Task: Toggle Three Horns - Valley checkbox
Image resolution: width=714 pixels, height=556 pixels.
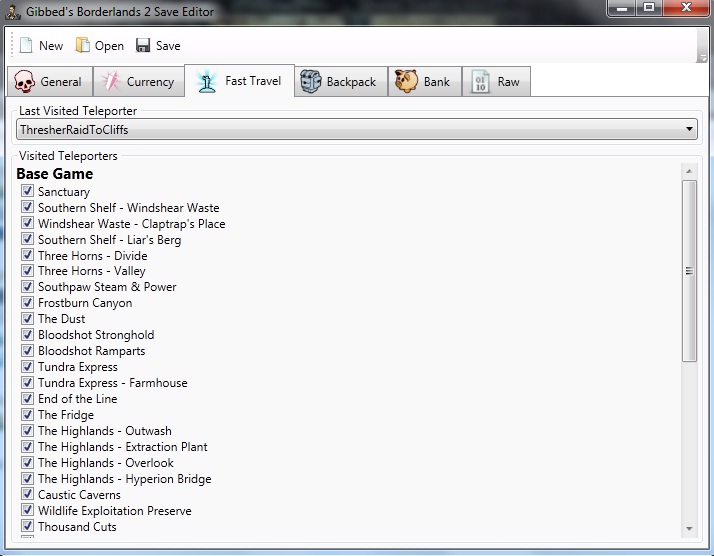Action: (x=27, y=270)
